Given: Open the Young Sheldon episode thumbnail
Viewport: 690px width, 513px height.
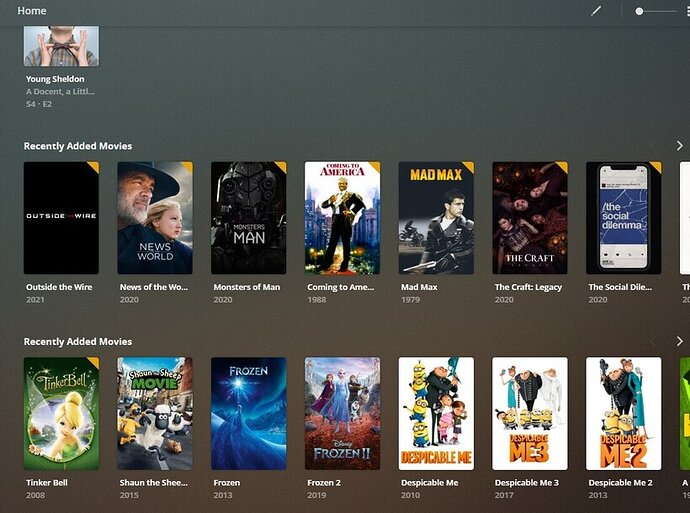Looking at the screenshot, I should (x=61, y=46).
